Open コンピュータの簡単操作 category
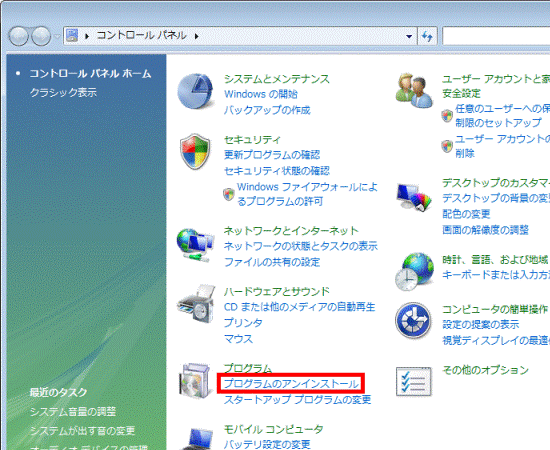The height and width of the screenshot is (450, 550). 495,309
